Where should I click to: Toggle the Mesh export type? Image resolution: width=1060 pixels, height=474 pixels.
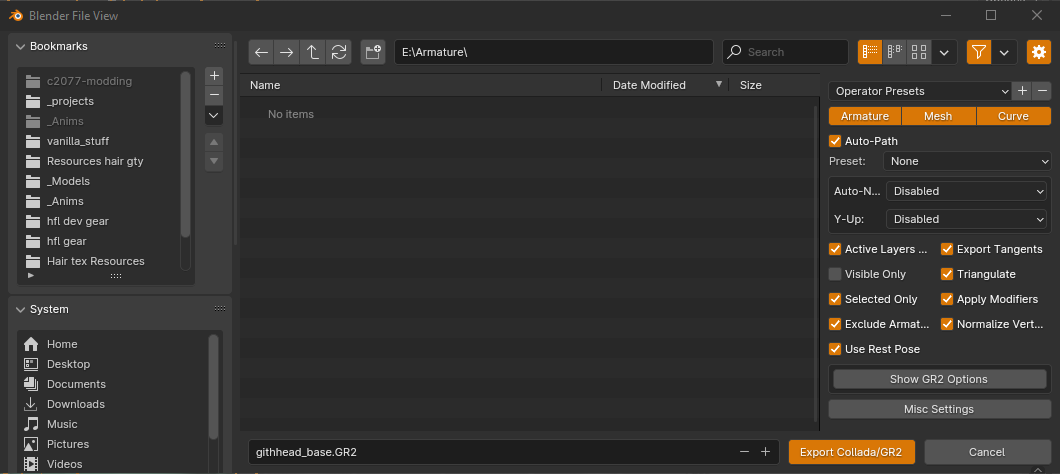[x=938, y=116]
